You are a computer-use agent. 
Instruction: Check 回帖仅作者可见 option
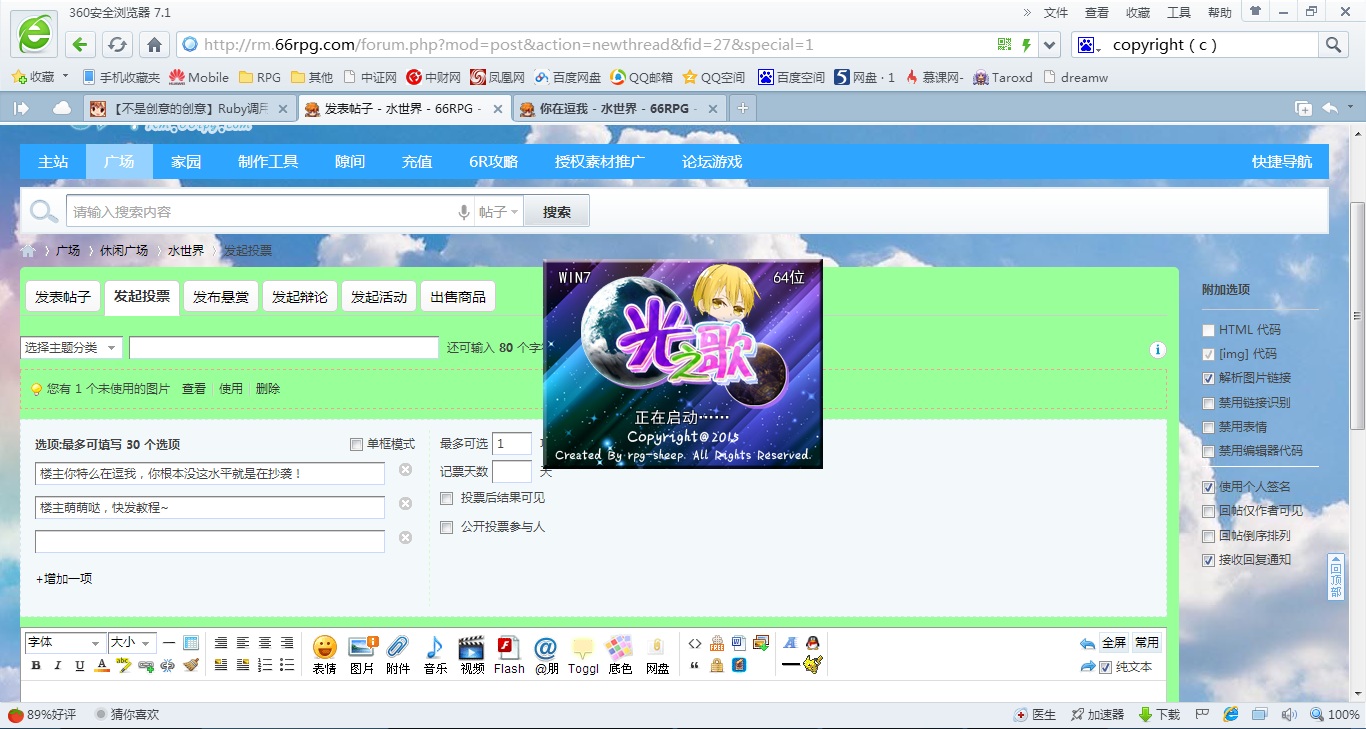point(1209,511)
